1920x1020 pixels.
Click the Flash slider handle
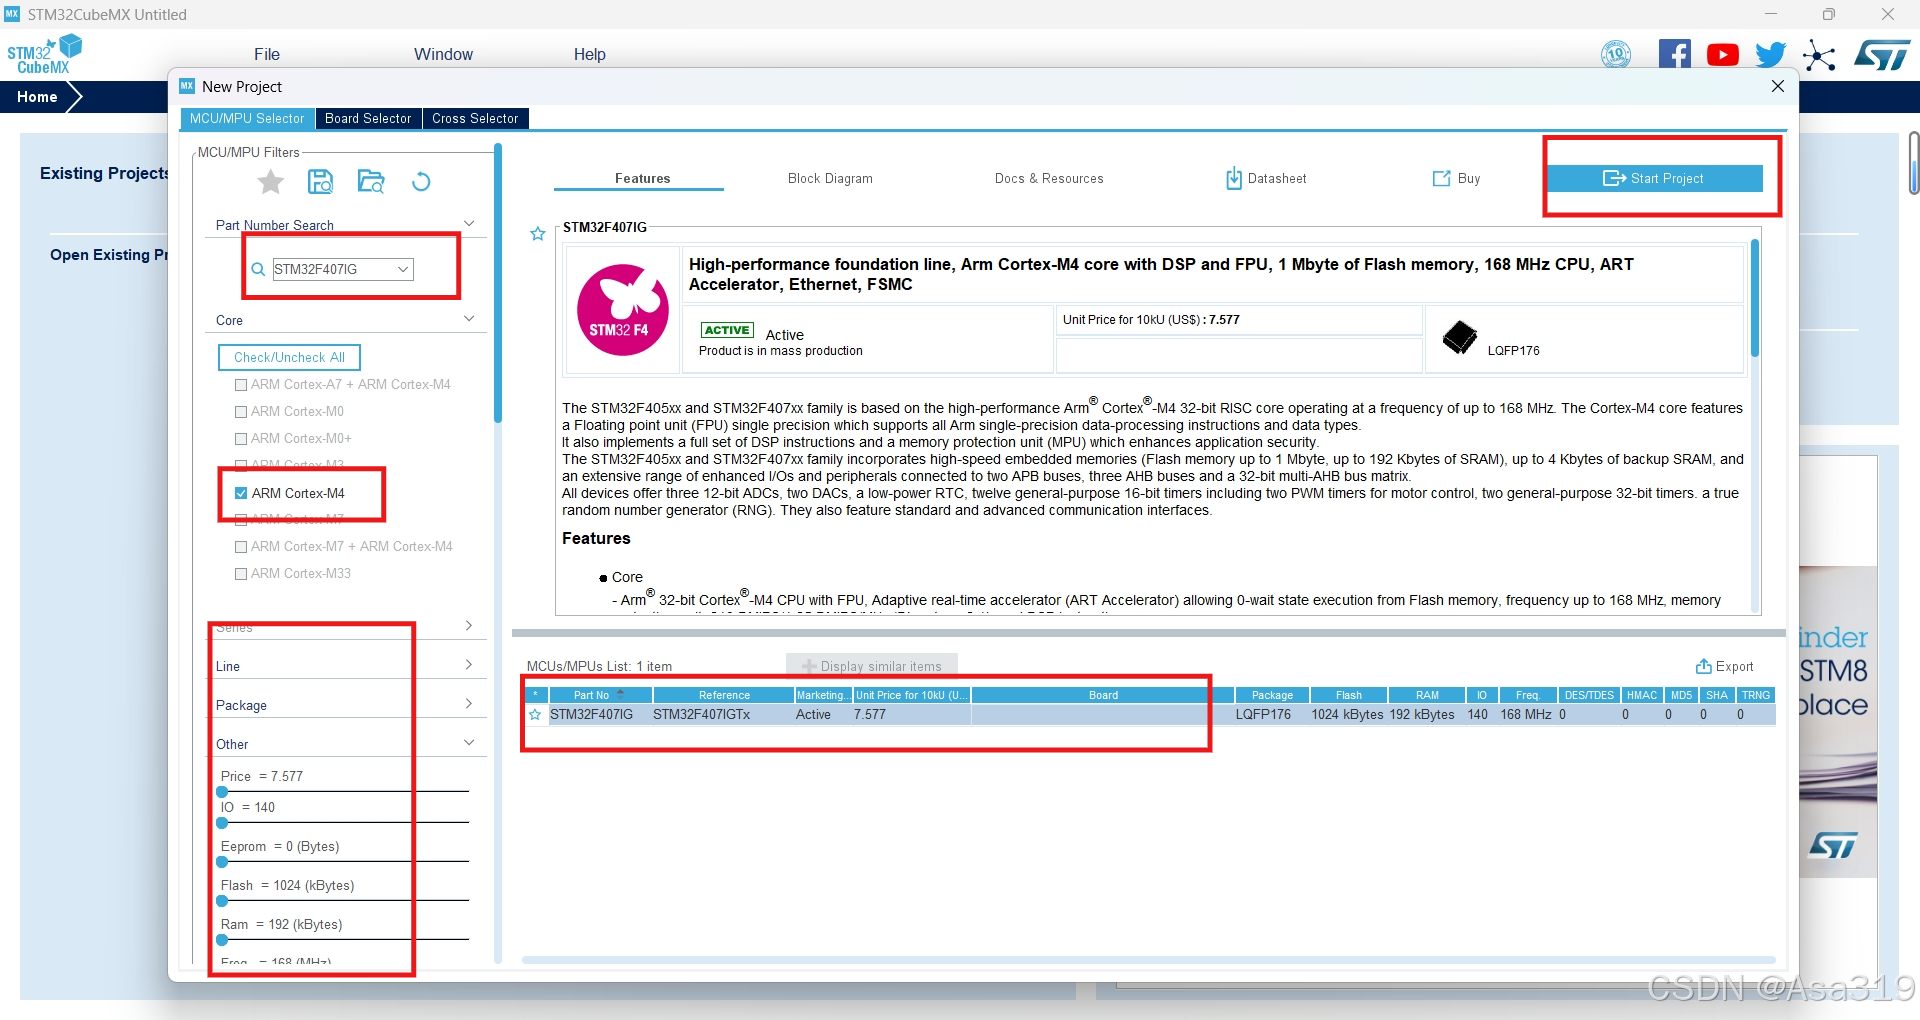222,901
